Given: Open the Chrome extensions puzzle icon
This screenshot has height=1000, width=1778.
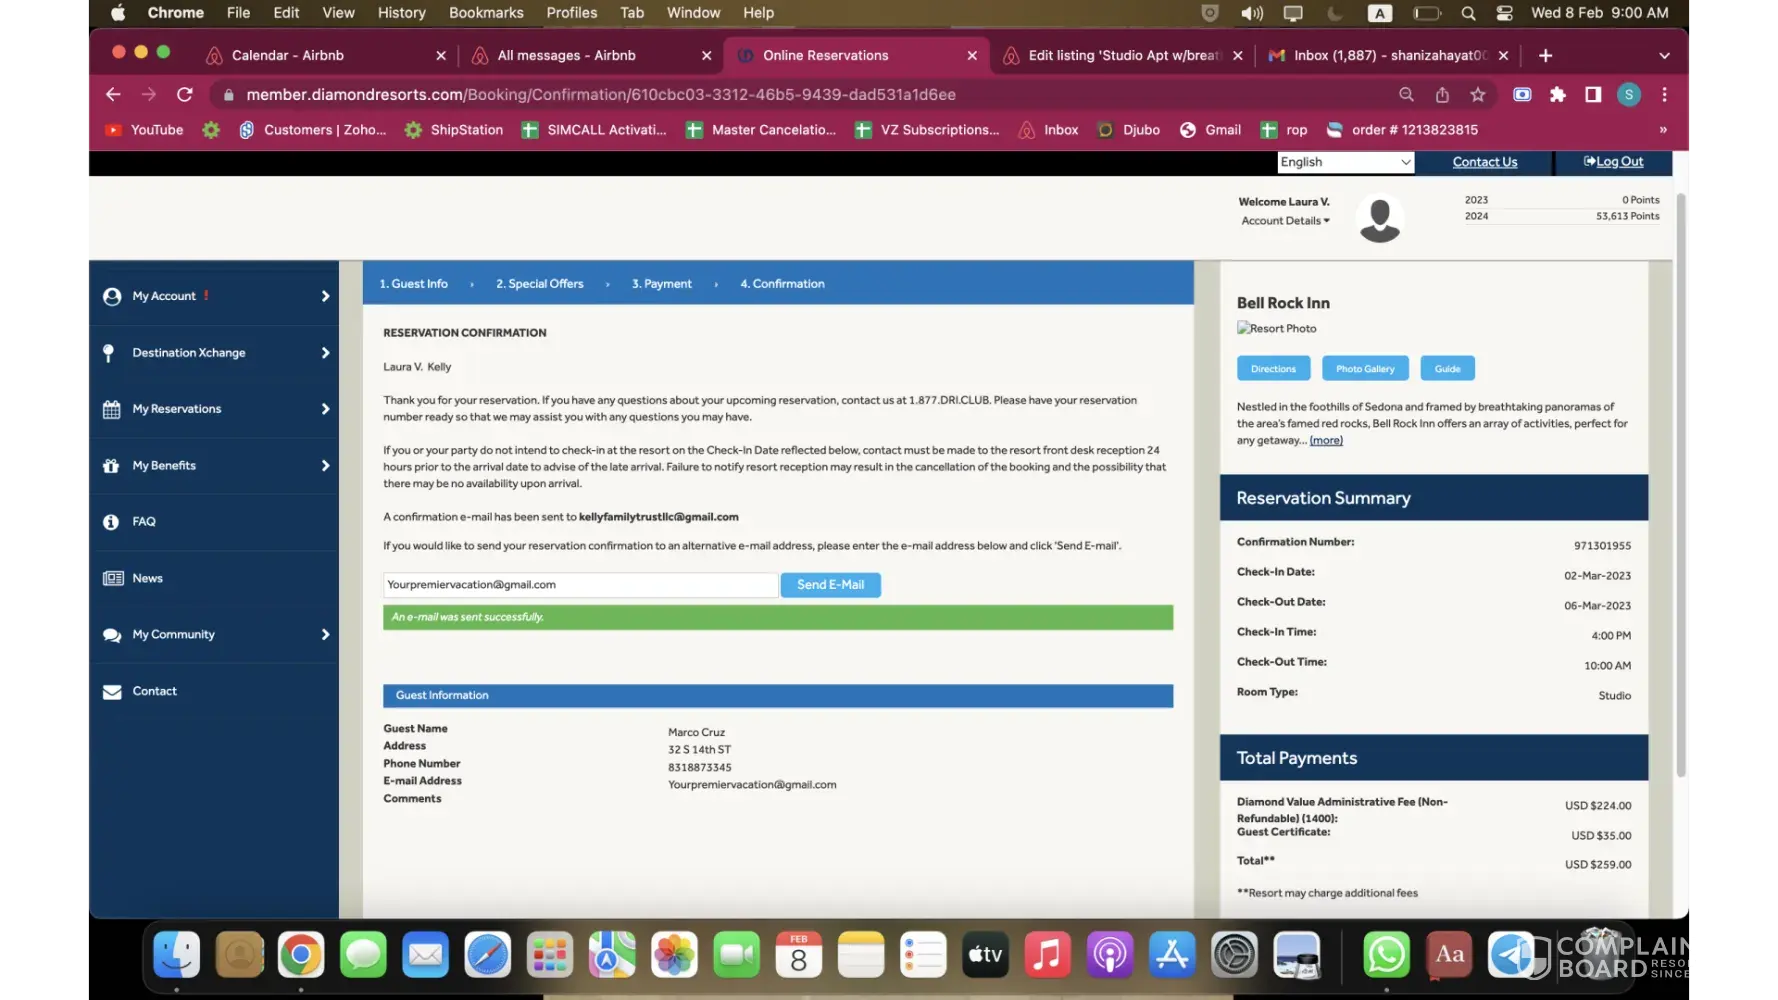Looking at the screenshot, I should tap(1557, 94).
